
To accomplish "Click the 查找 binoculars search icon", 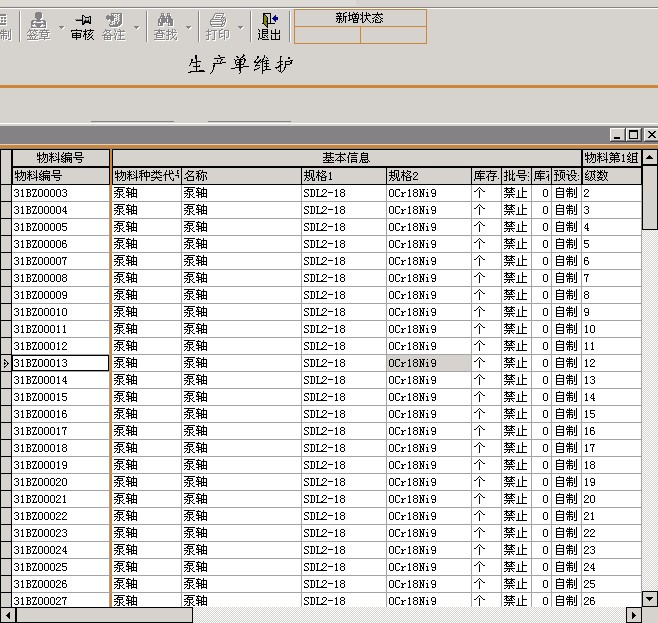I will 165,27.
